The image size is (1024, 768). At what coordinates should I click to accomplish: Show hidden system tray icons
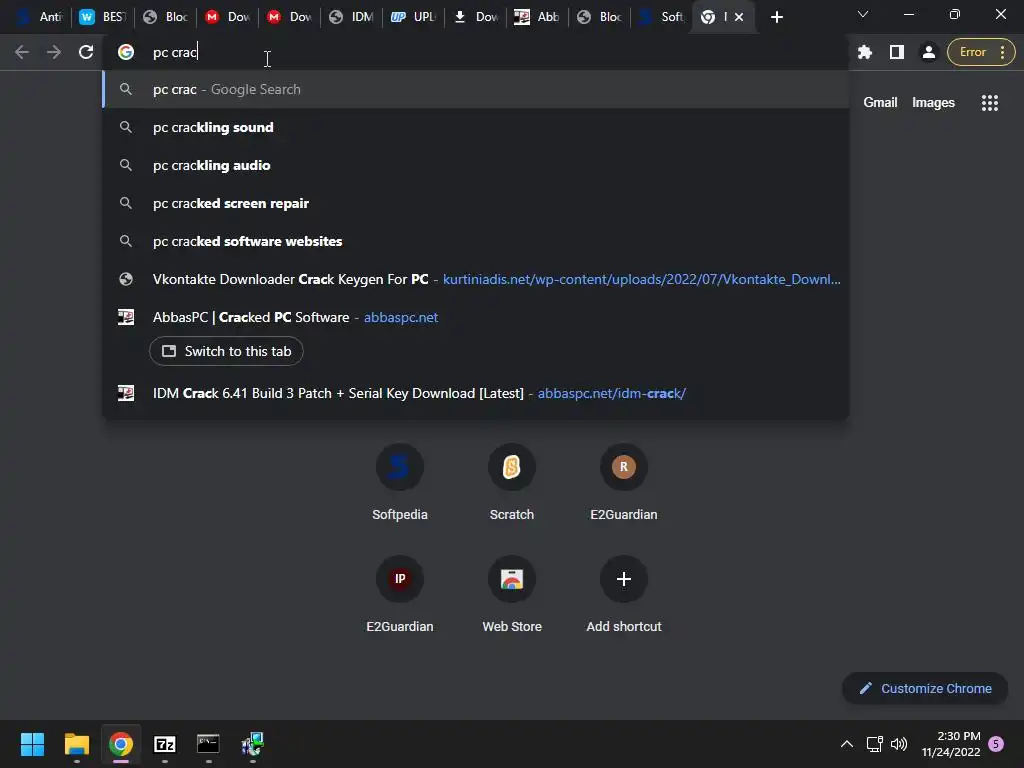click(x=846, y=744)
